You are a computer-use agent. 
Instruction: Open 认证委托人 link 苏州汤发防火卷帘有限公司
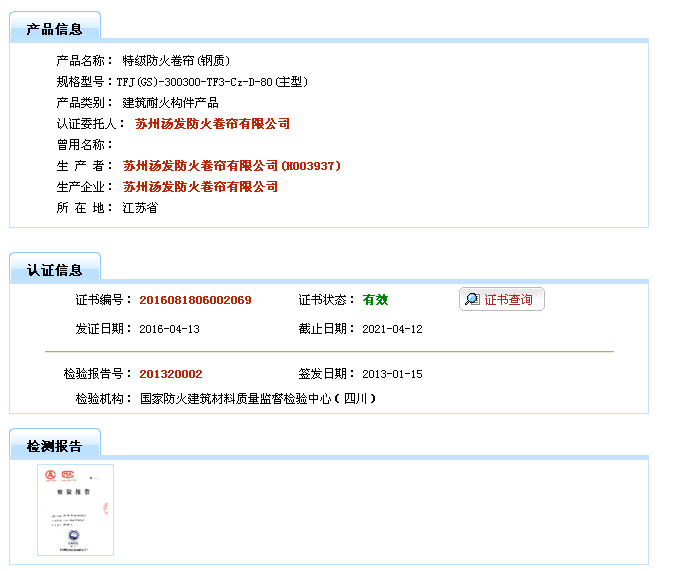click(212, 124)
